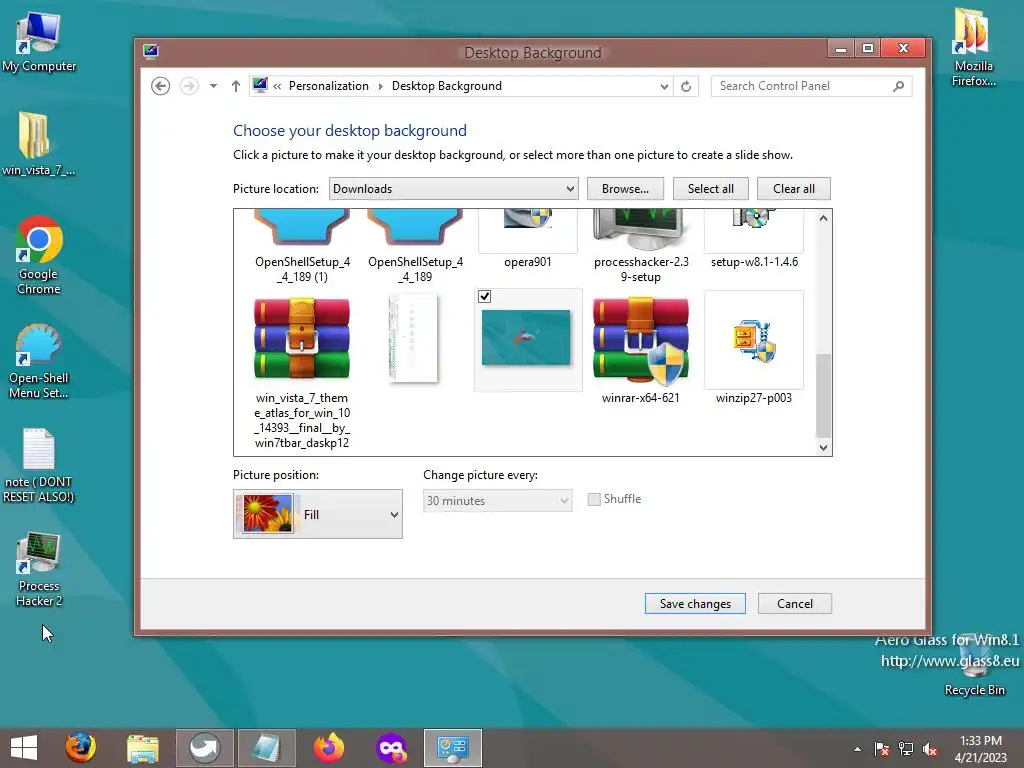Expand address bar history dropdown
Image resolution: width=1024 pixels, height=768 pixels.
tap(664, 86)
